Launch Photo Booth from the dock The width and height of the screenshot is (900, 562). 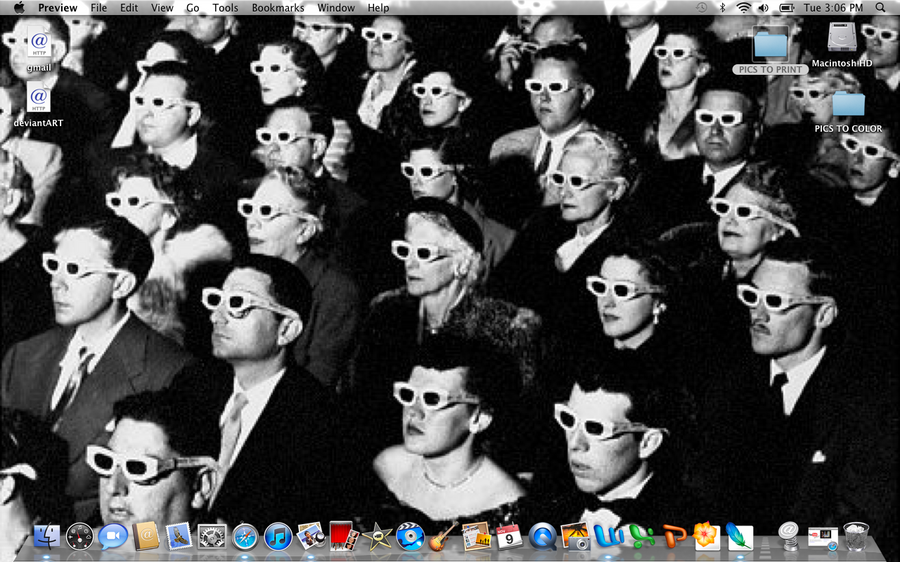344,537
